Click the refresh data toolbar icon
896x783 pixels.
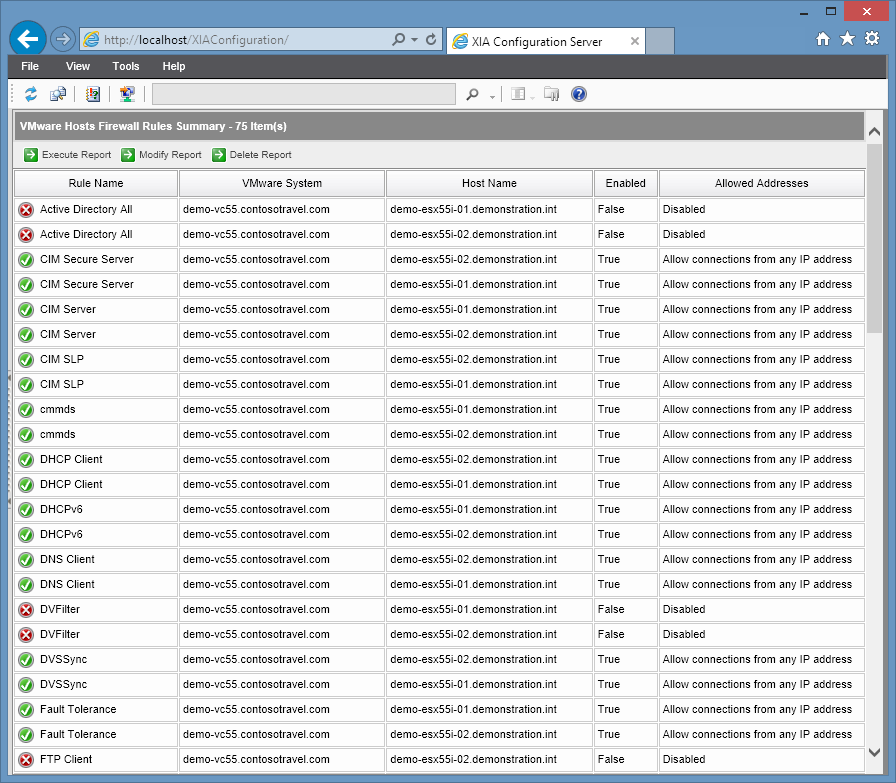(31, 93)
